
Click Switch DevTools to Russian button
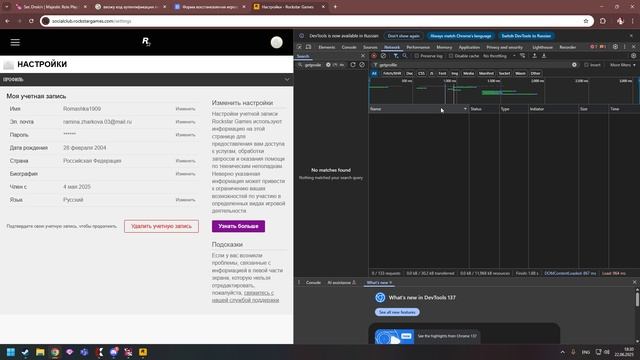(x=526, y=36)
